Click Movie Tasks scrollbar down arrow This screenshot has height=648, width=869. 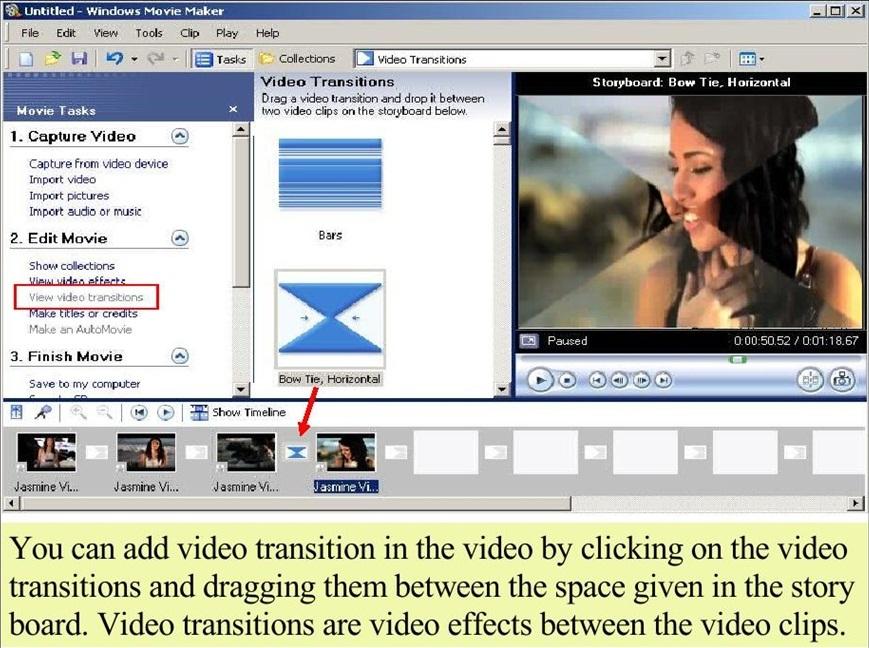click(241, 389)
